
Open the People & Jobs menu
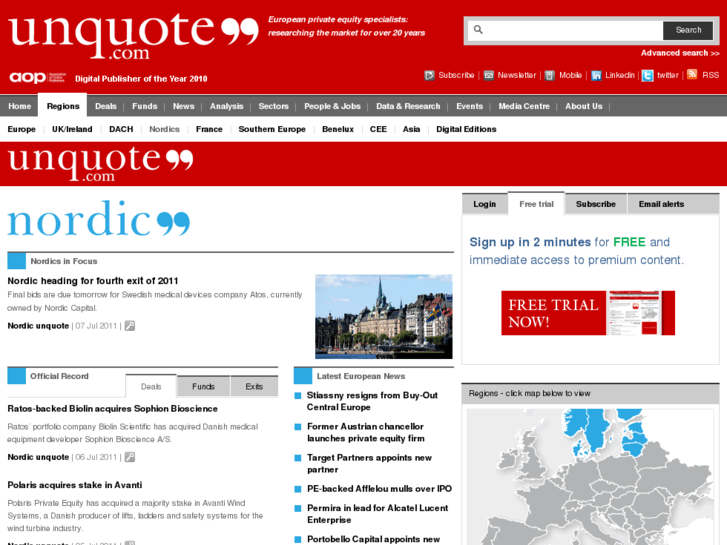click(x=332, y=106)
